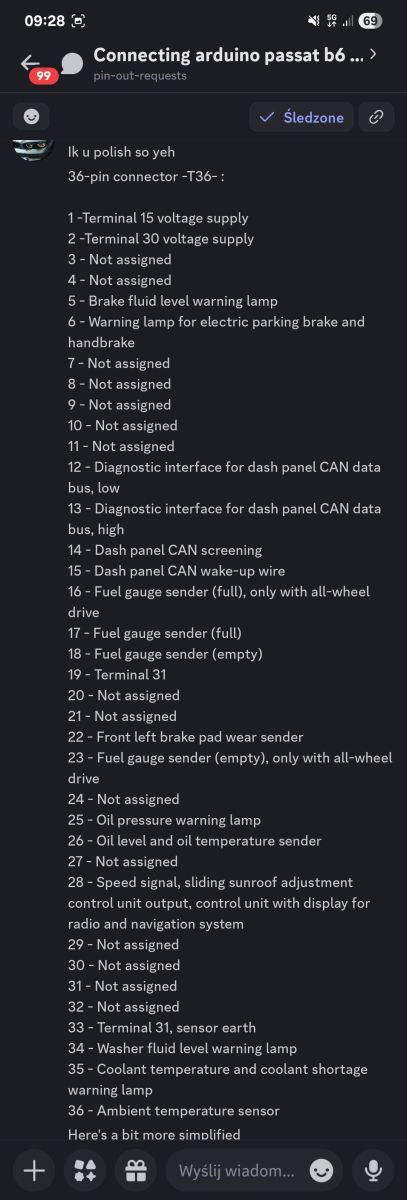This screenshot has width=407, height=1200.
Task: Toggle the Śledzone following button
Action: tap(301, 117)
